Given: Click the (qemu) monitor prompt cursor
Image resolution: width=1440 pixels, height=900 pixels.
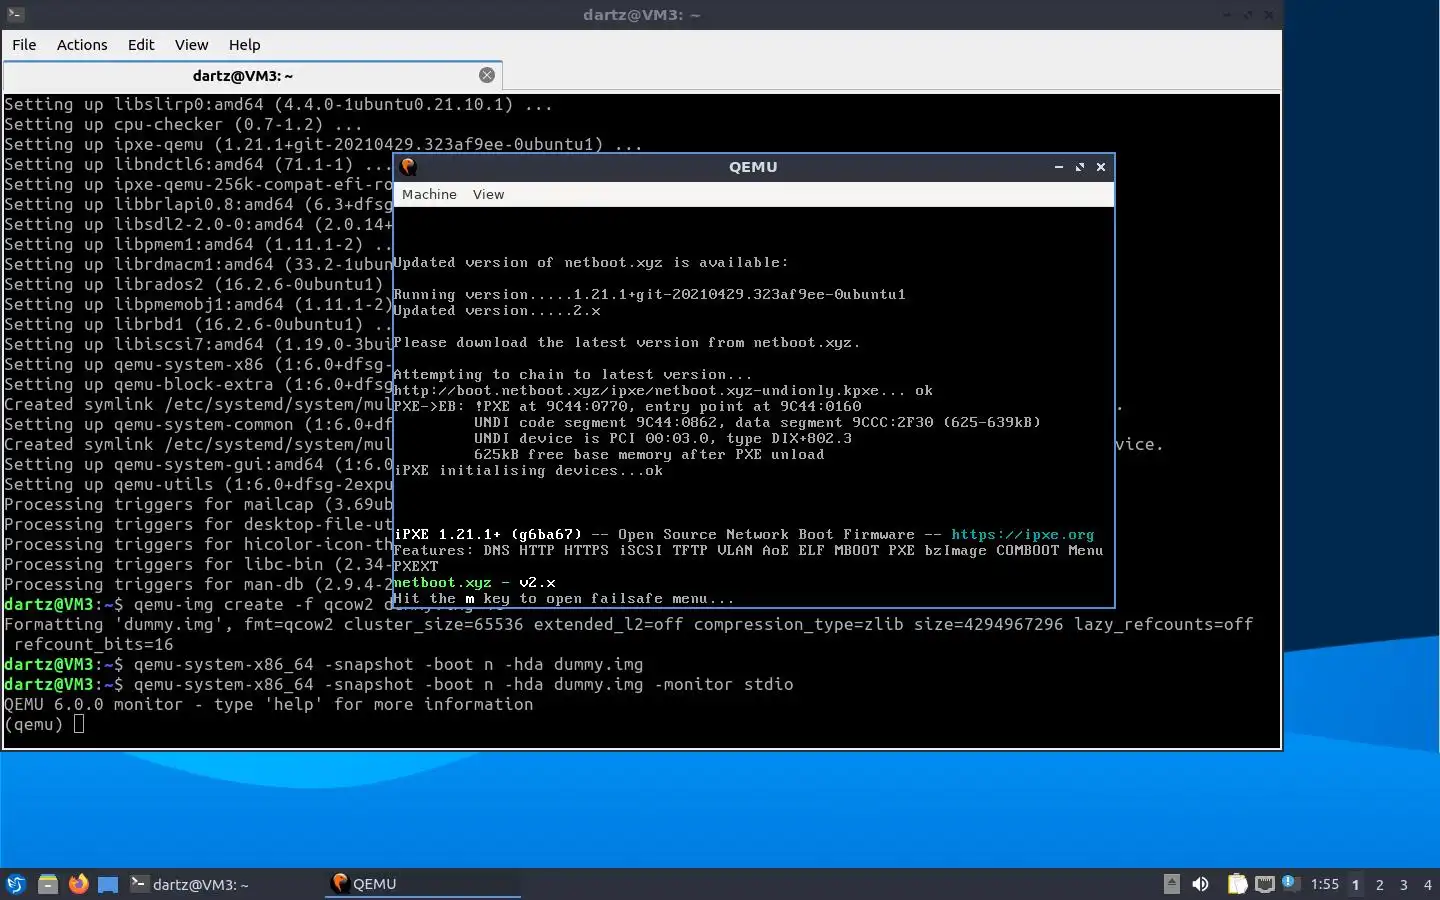Looking at the screenshot, I should [x=79, y=725].
